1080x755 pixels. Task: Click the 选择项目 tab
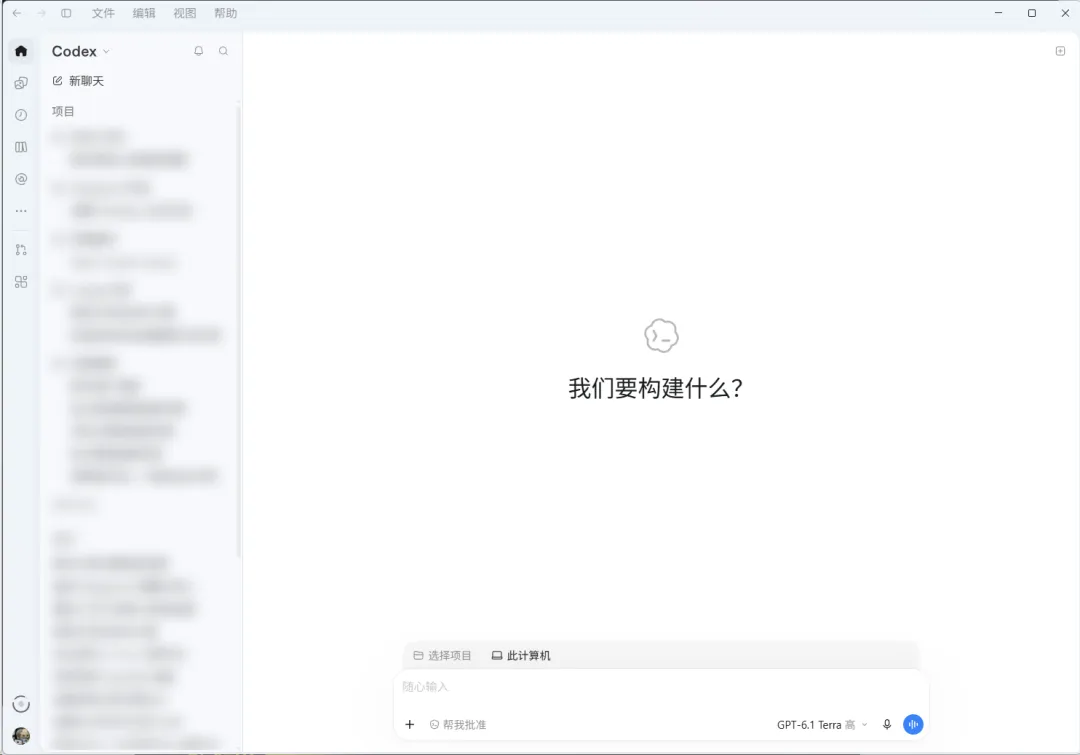tap(442, 656)
